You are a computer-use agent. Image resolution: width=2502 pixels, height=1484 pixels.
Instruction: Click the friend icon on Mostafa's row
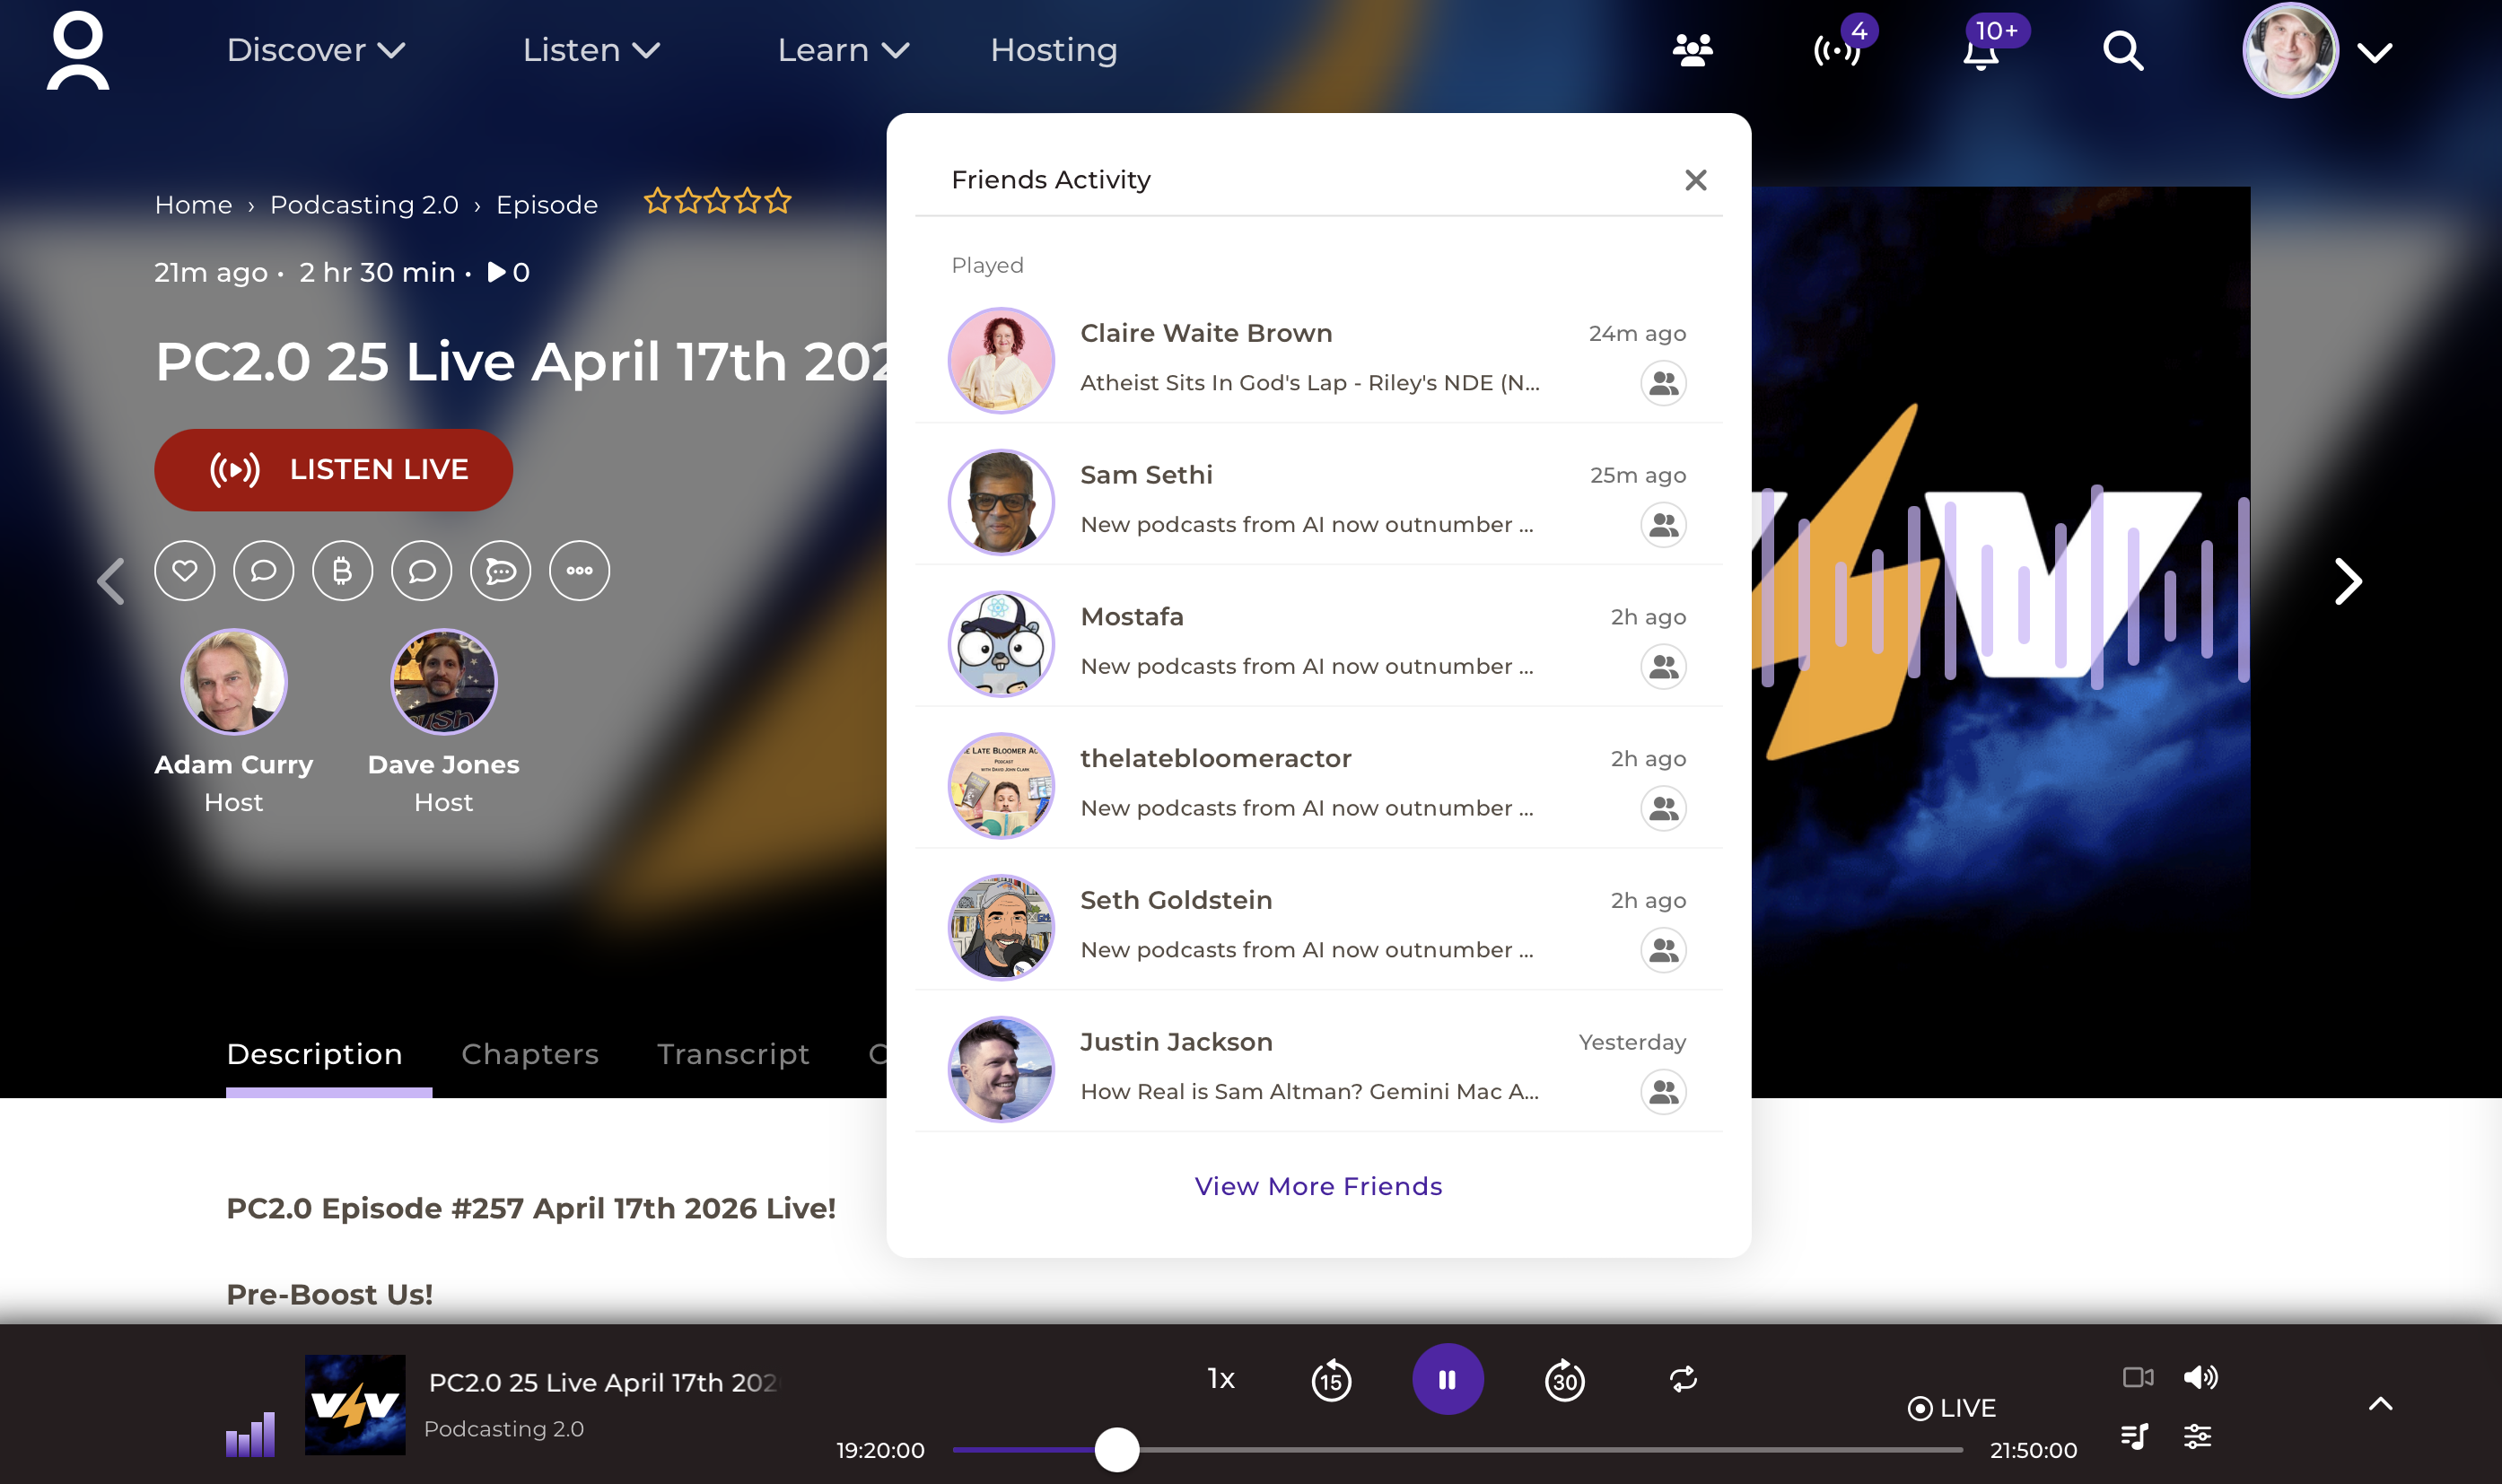[x=1664, y=667]
